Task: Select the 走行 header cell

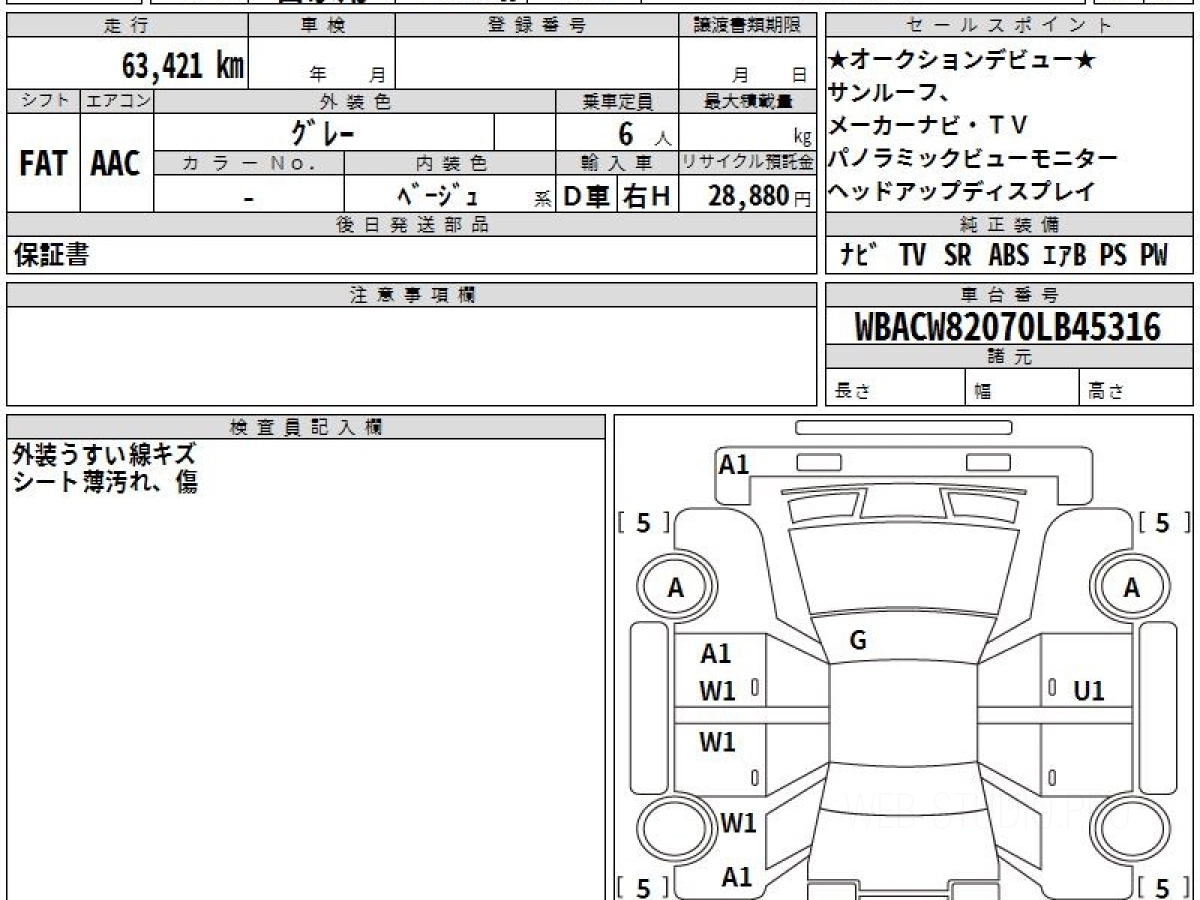Action: [127, 26]
